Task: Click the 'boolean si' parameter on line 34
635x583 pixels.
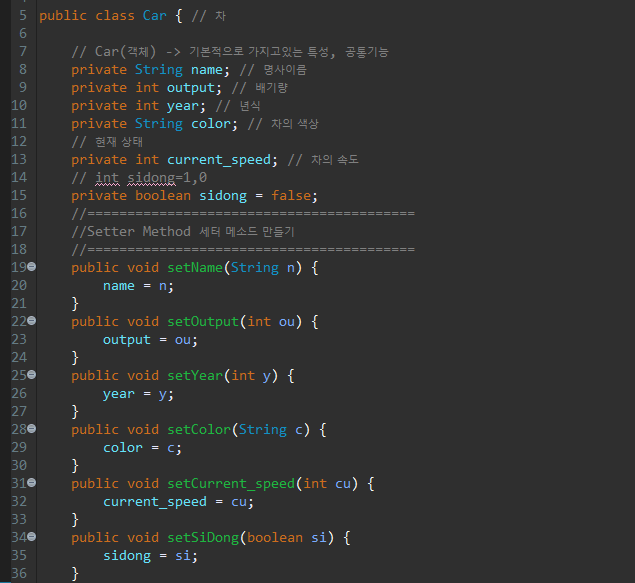Action: [287, 538]
